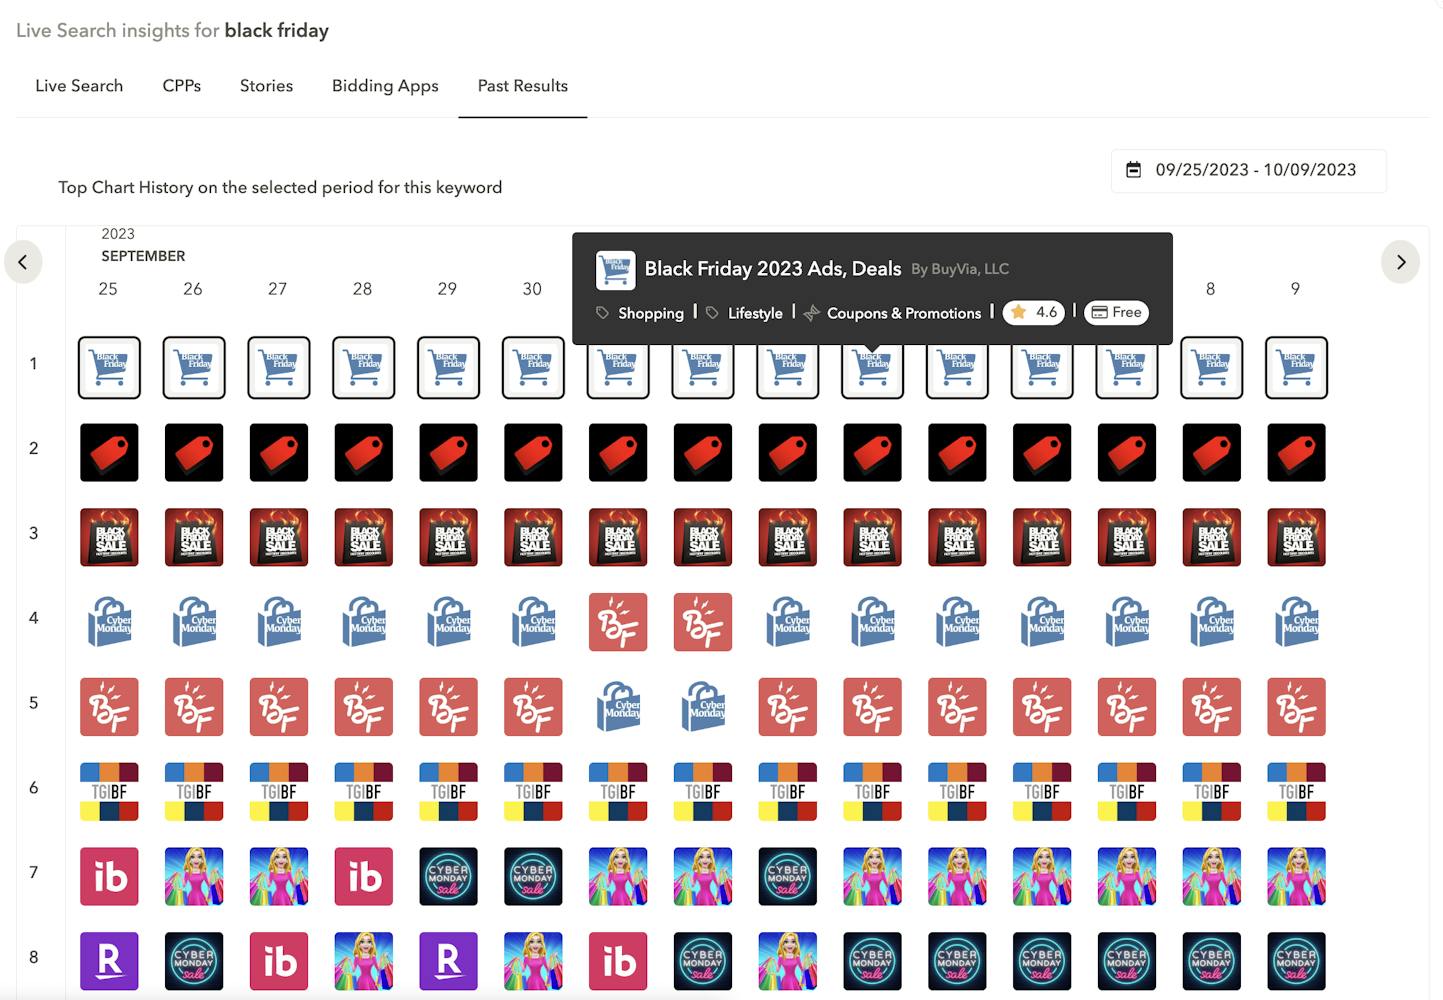Advance to the next period with the right chevron
The height and width of the screenshot is (1000, 1443).
click(x=1400, y=262)
